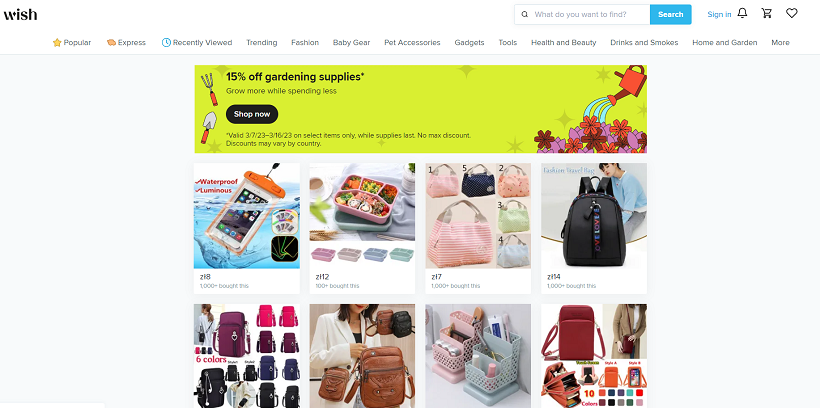Open Recently Viewed with clock icon

point(197,42)
